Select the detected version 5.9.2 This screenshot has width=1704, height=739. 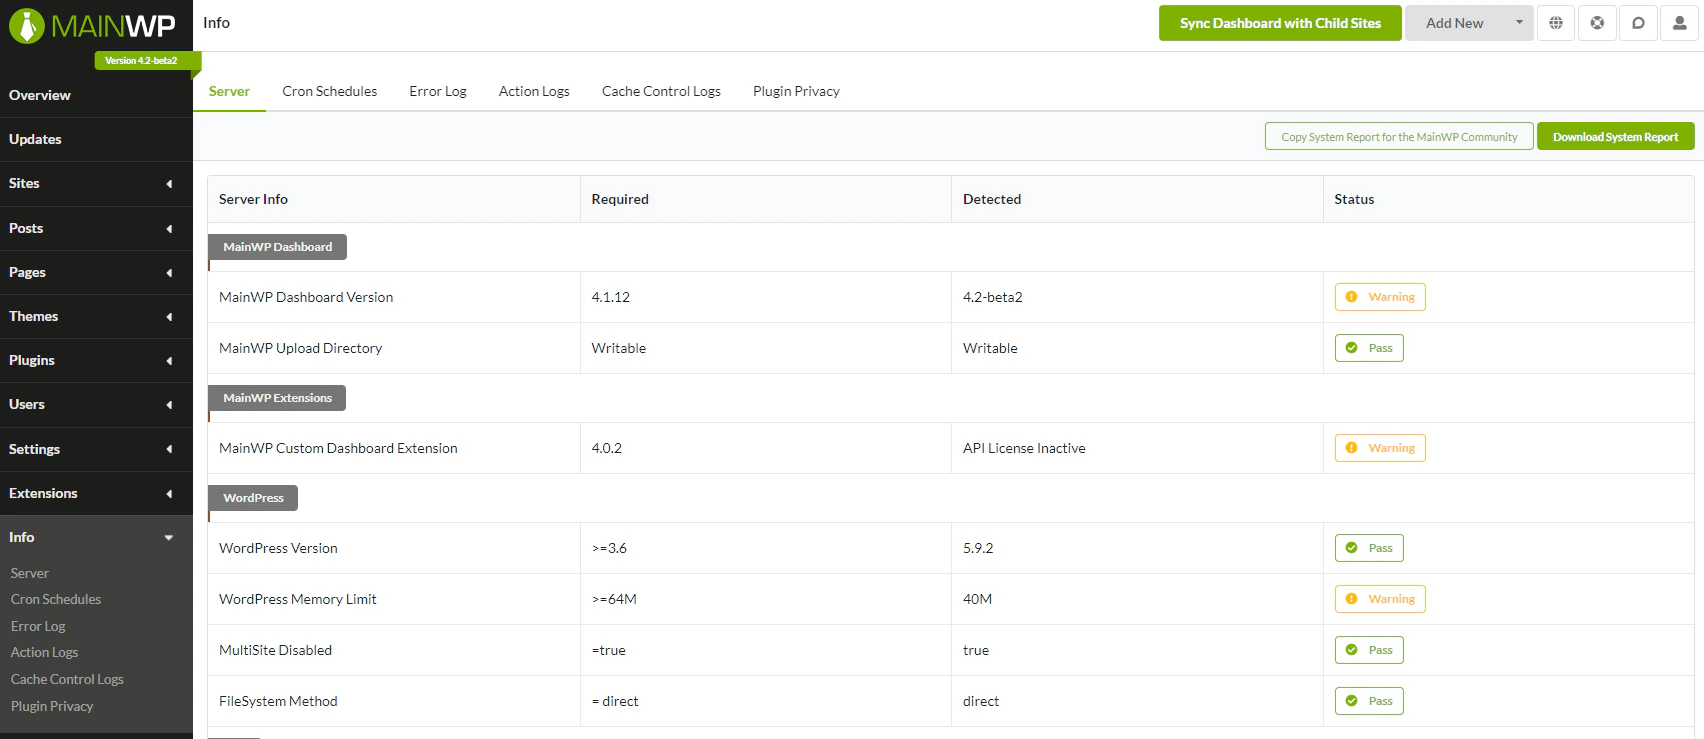(978, 548)
